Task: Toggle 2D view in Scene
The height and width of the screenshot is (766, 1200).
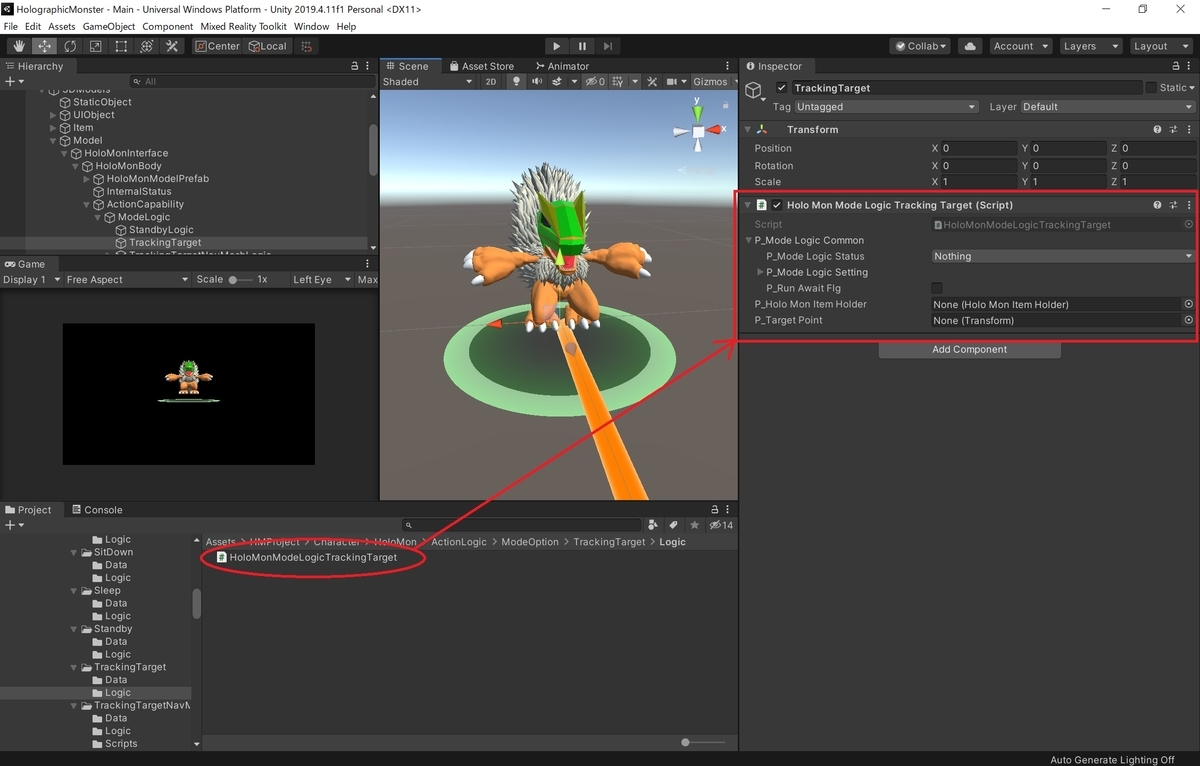Action: pos(491,82)
